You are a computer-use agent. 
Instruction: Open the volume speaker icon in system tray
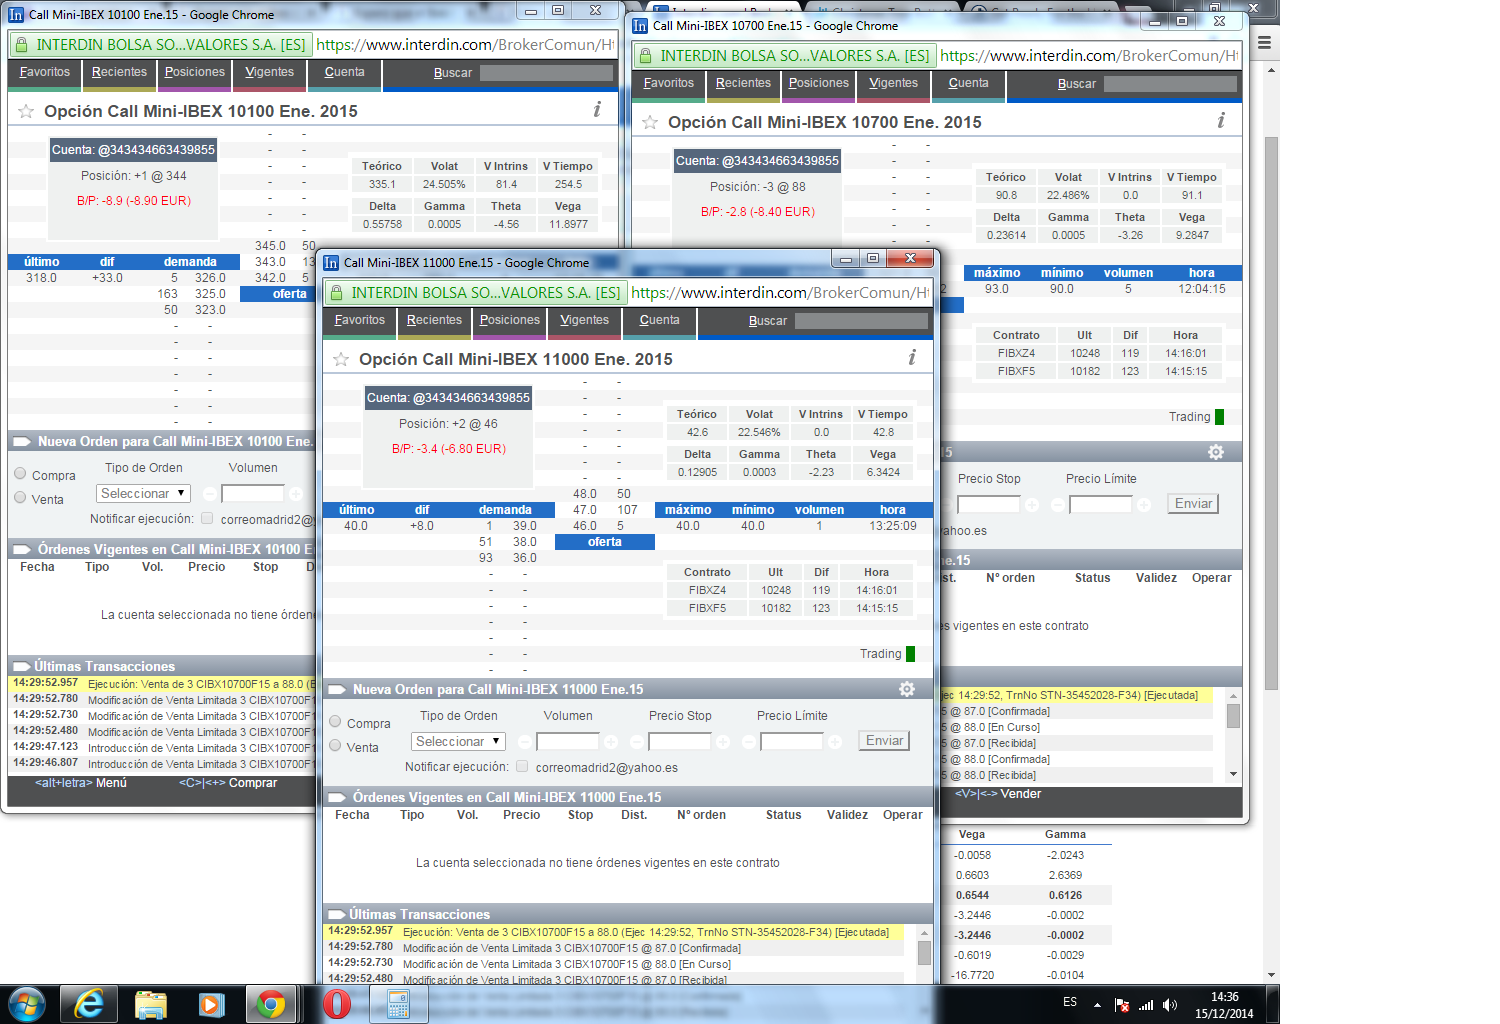click(x=1170, y=1005)
